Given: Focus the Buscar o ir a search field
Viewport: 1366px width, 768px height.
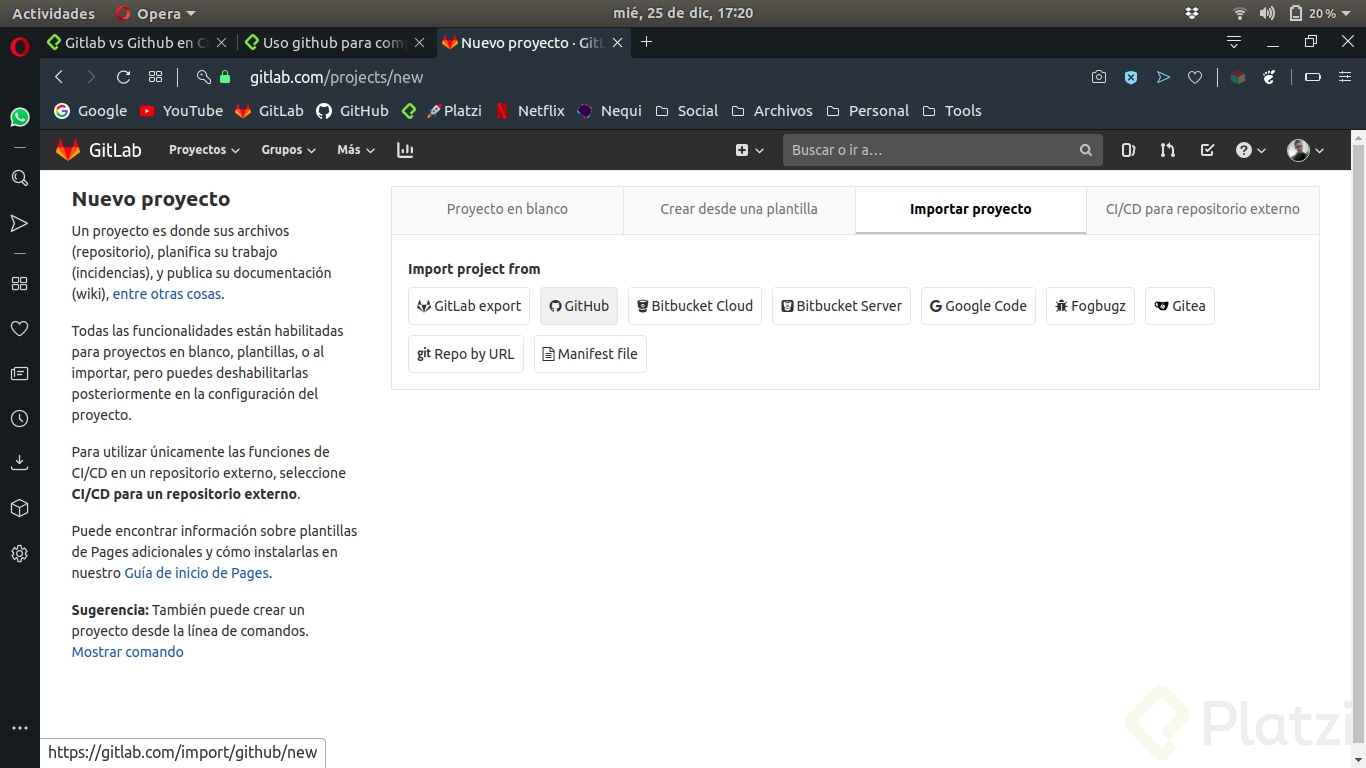Looking at the screenshot, I should (942, 150).
